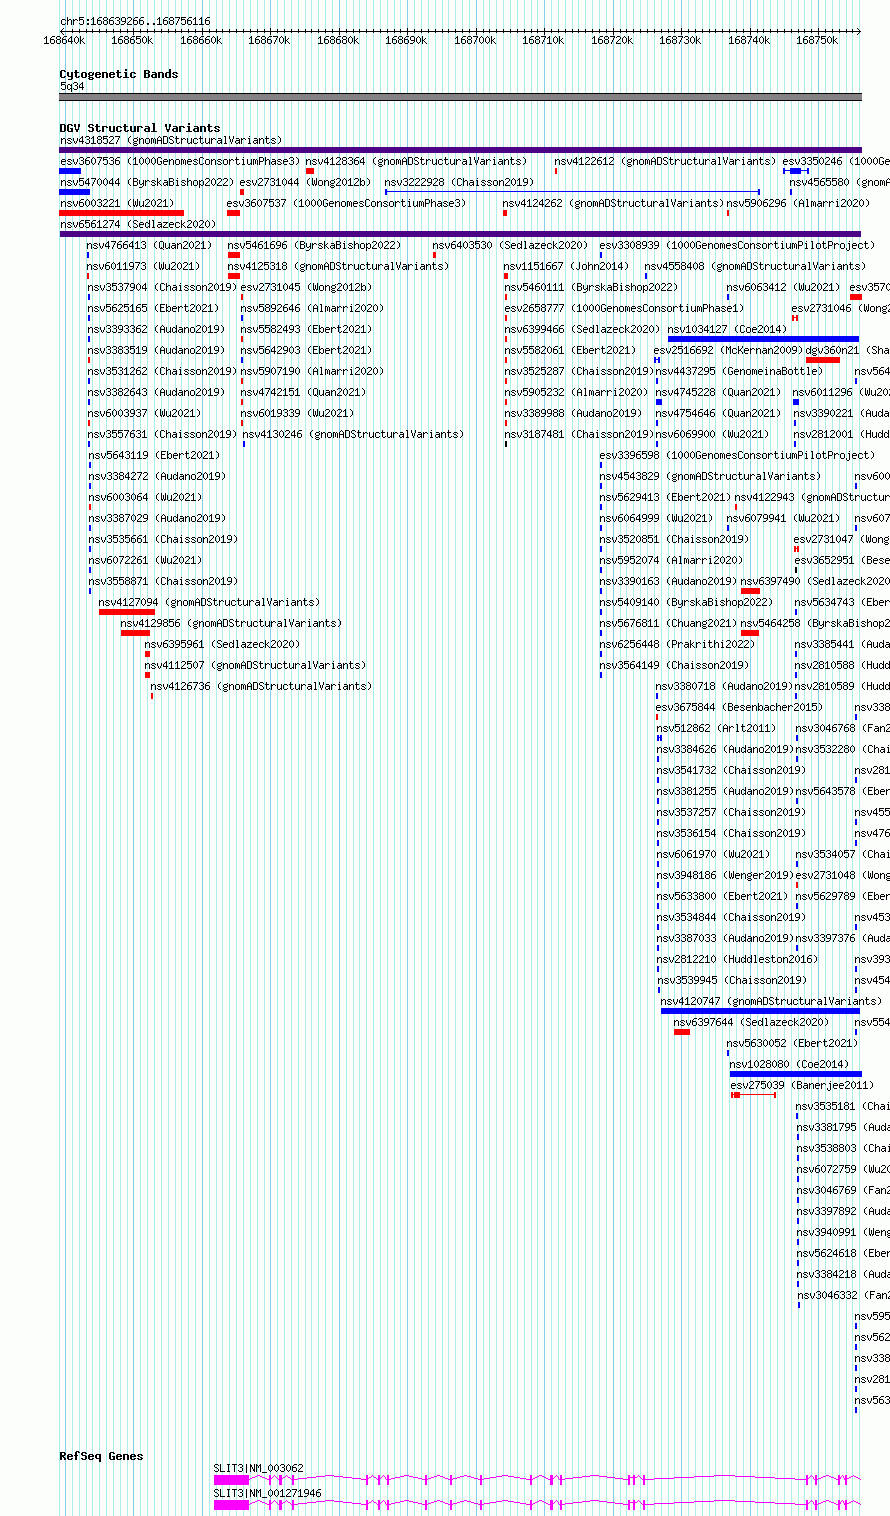Viewport: 890px width, 1516px height.
Task: Click the chr5:168639266..168756116 region label
Action: point(135,21)
